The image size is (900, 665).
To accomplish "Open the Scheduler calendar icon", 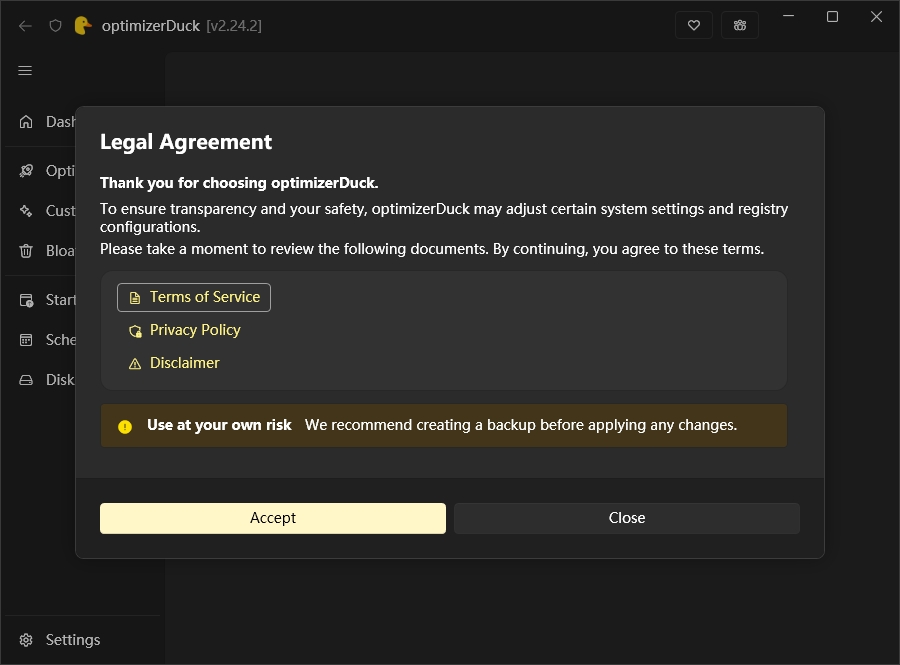I will (26, 340).
